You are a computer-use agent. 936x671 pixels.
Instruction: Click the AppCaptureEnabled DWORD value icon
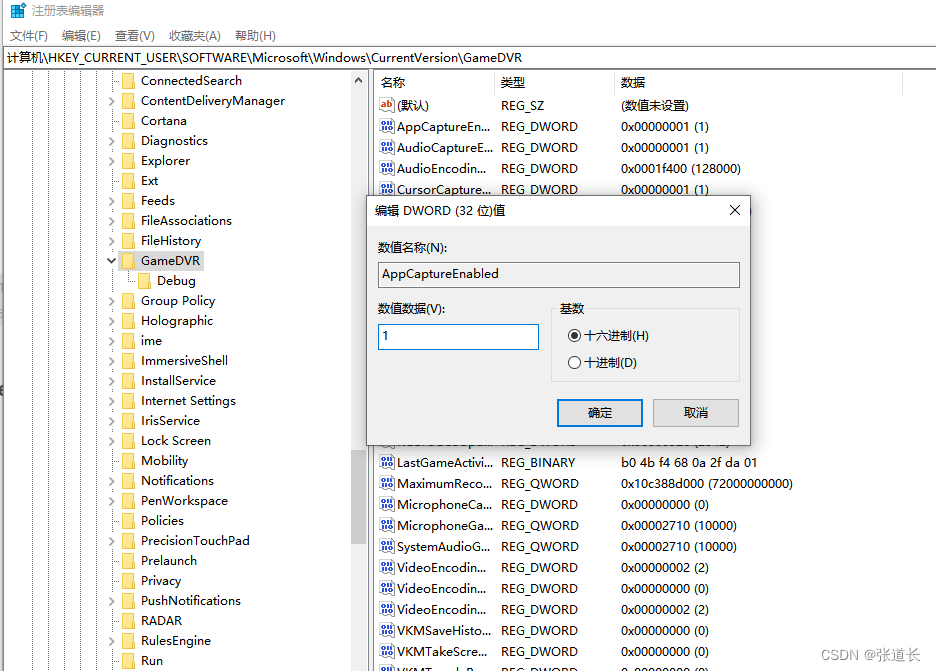tap(388, 126)
